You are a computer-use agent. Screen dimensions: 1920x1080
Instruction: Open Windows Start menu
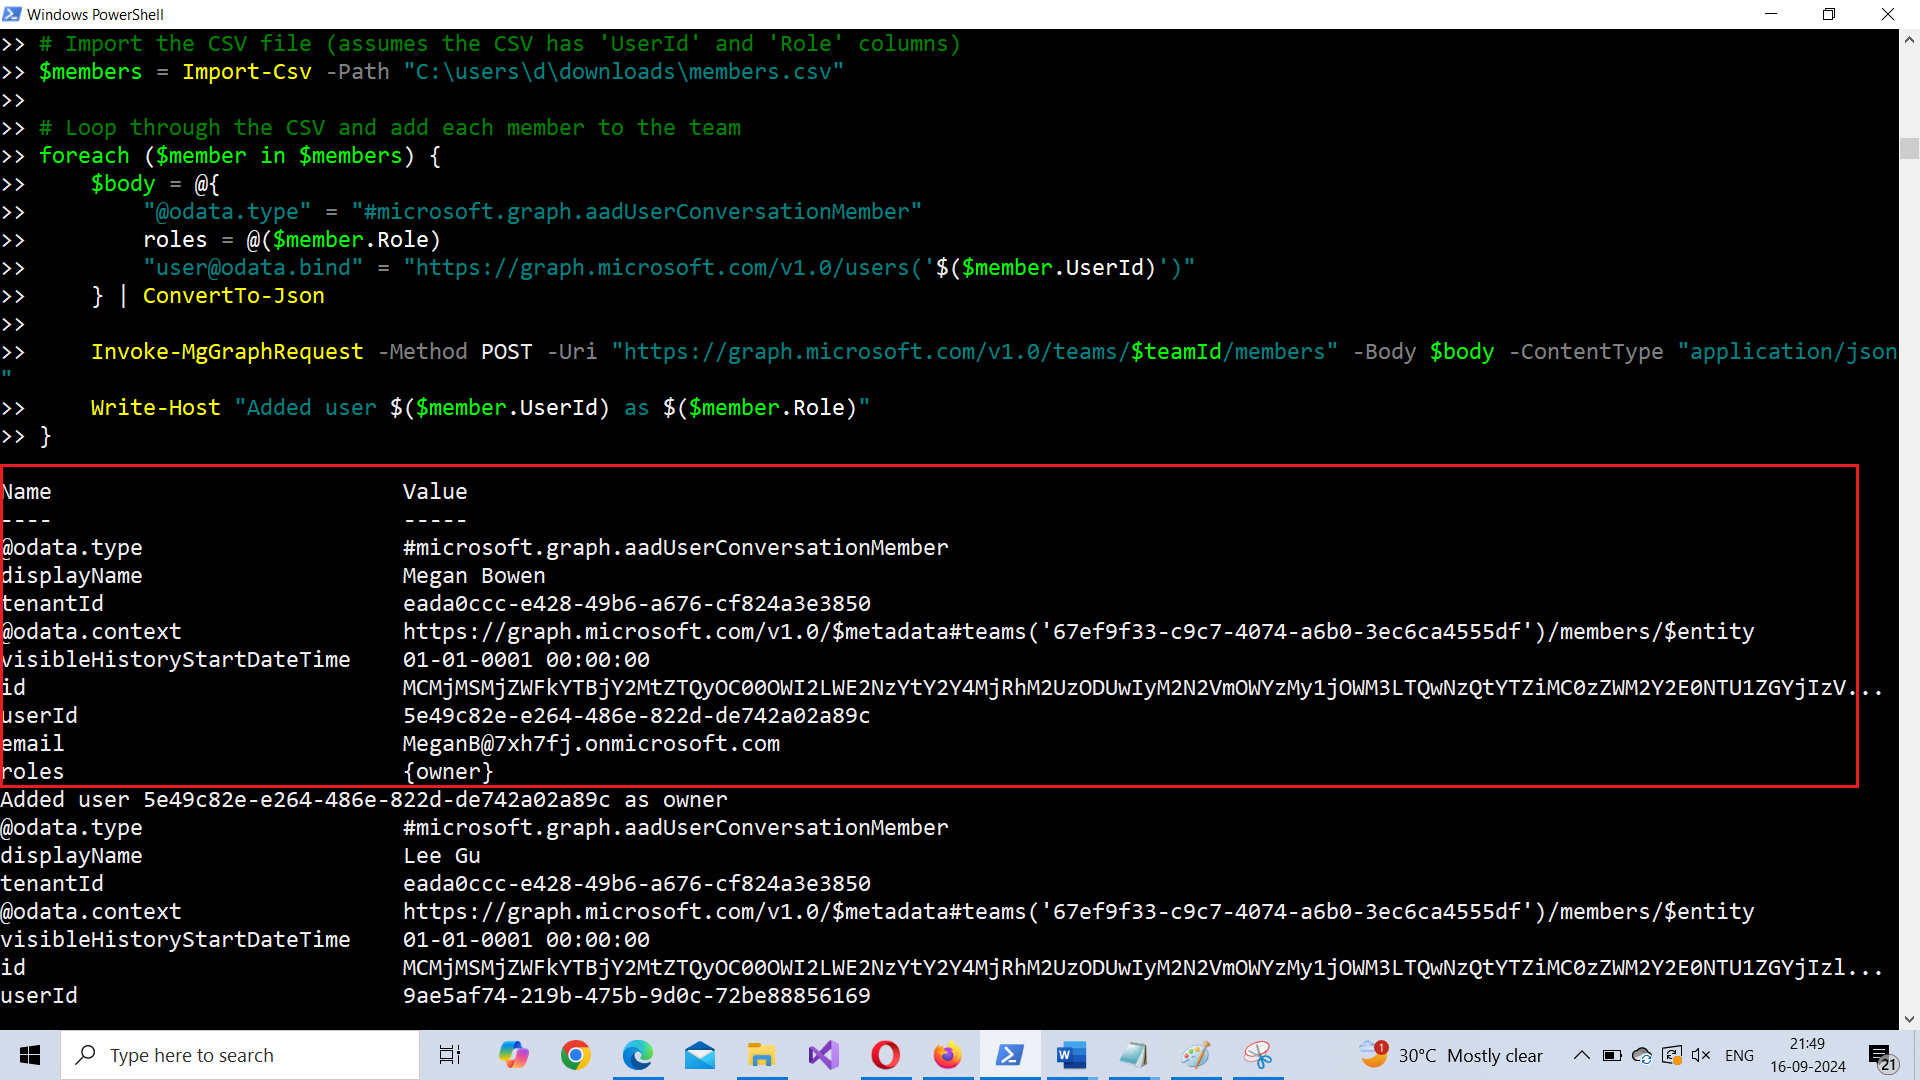[30, 1055]
